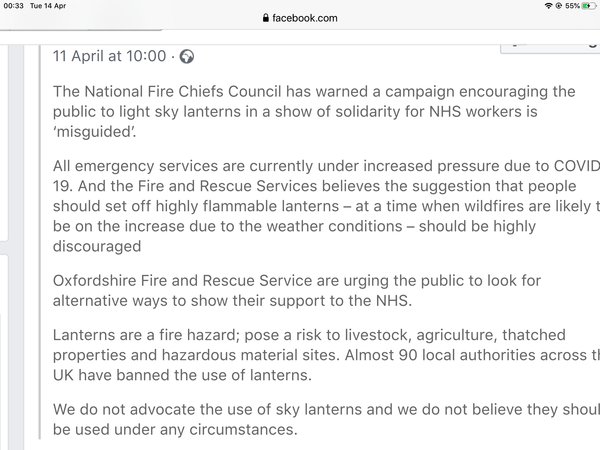Open the 11 April at 10:00 timestamp link
Image resolution: width=600 pixels, height=450 pixels.
[x=109, y=56]
